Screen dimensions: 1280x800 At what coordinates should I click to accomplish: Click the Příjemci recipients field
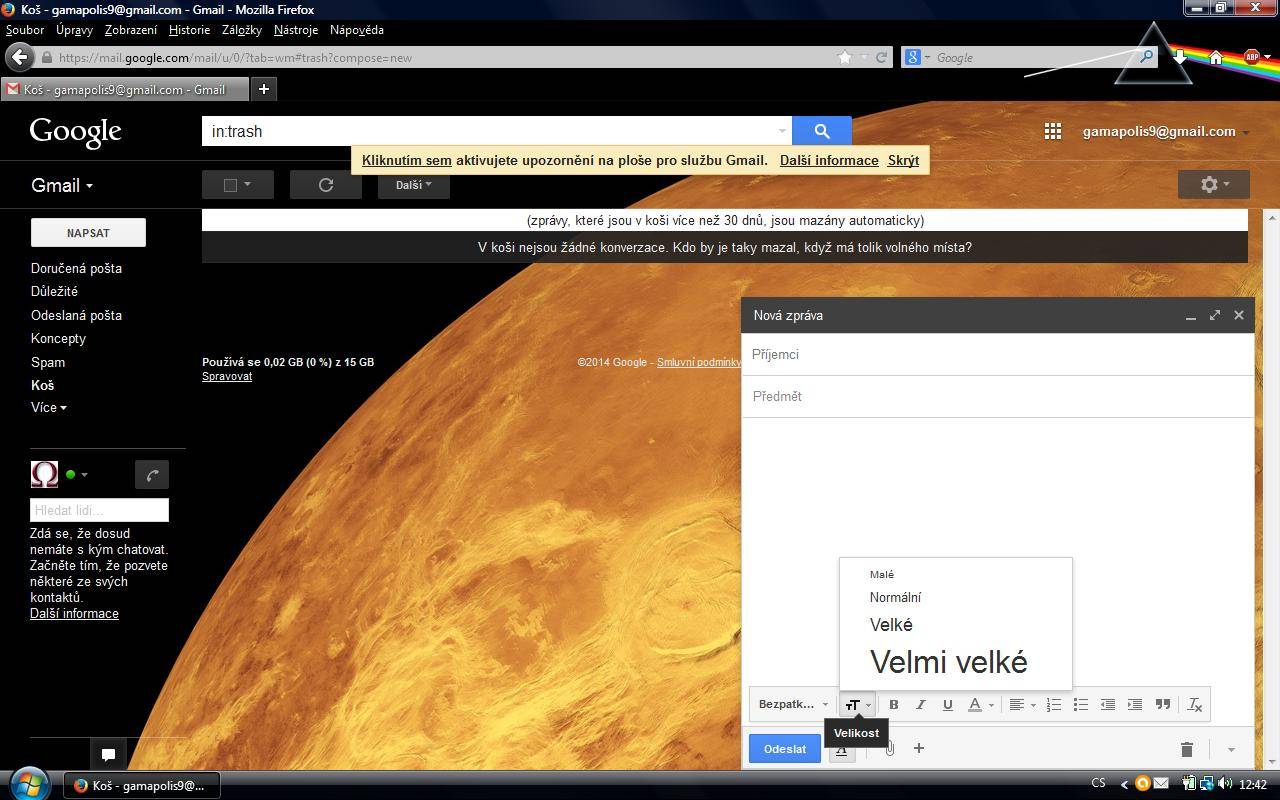click(x=998, y=354)
